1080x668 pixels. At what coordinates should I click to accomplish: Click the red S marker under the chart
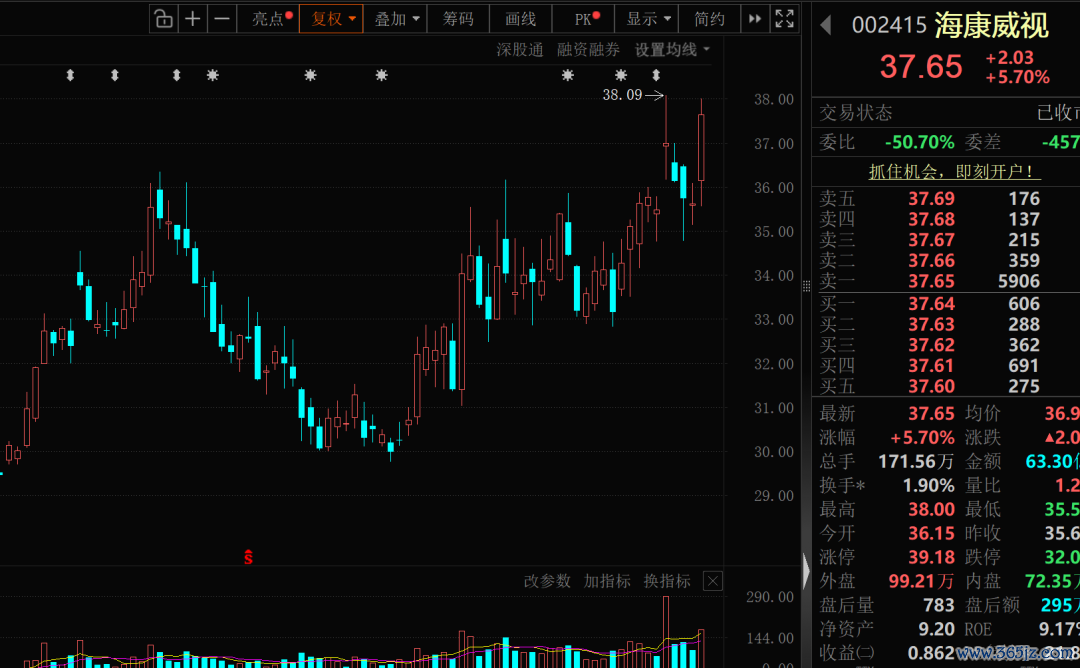pos(249,557)
